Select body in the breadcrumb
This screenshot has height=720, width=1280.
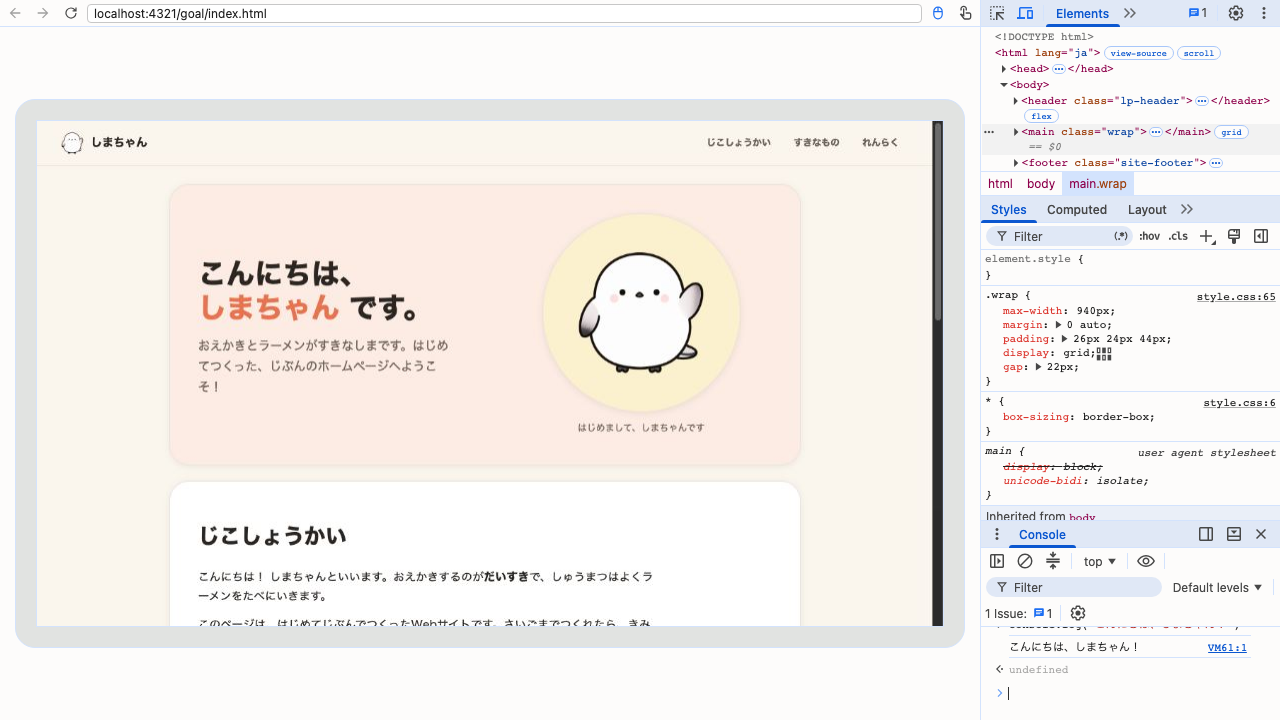click(x=1041, y=184)
